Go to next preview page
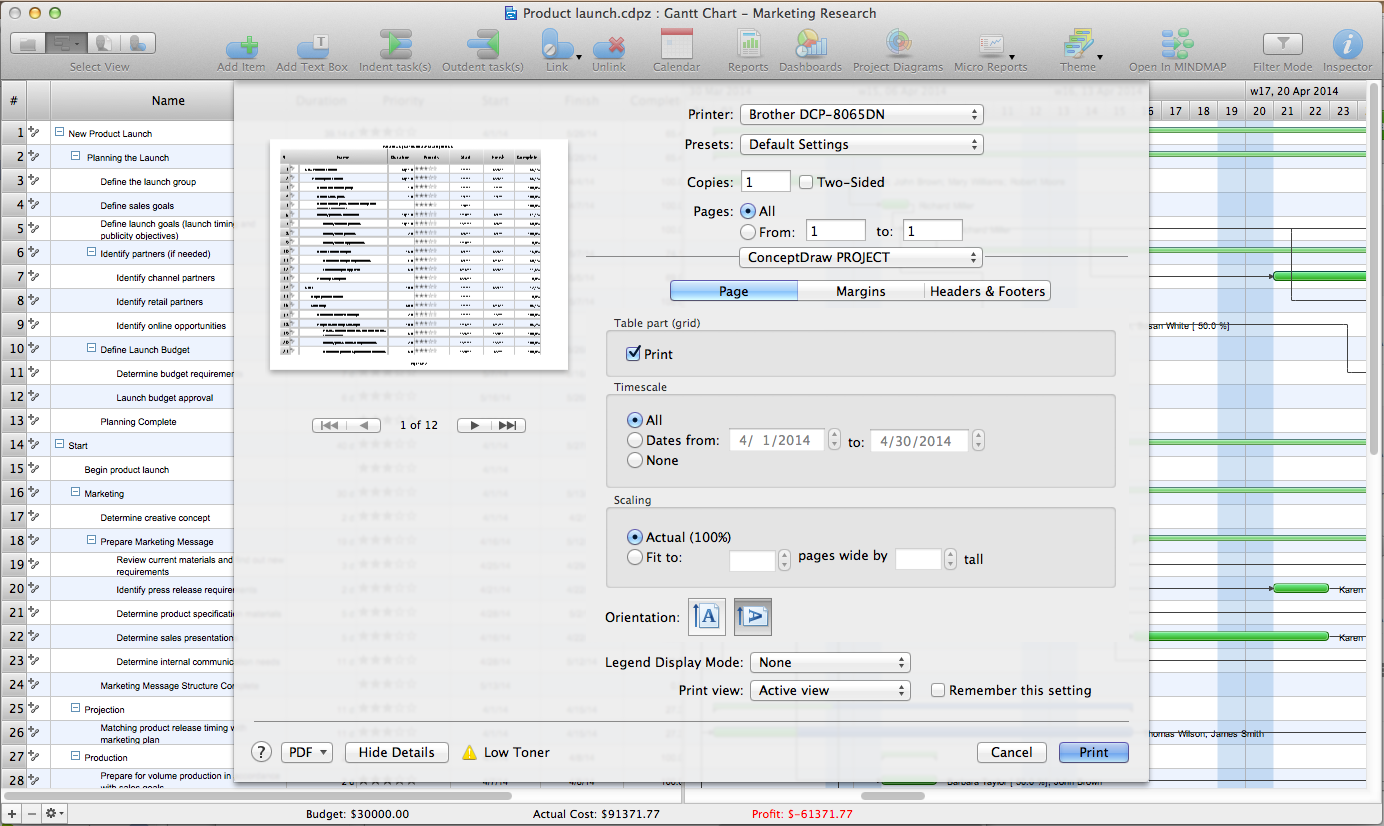1384x826 pixels. coord(475,425)
